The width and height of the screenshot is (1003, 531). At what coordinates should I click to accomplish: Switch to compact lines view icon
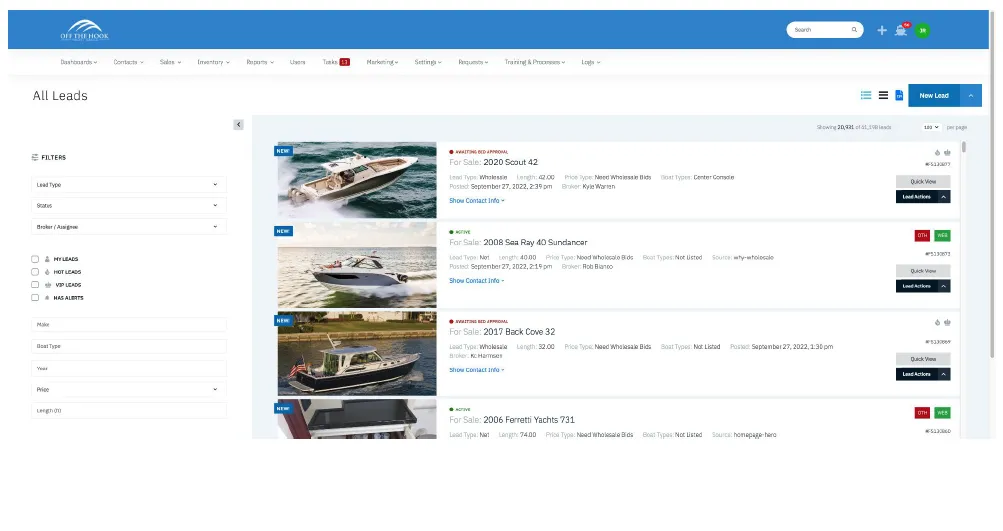click(x=883, y=95)
